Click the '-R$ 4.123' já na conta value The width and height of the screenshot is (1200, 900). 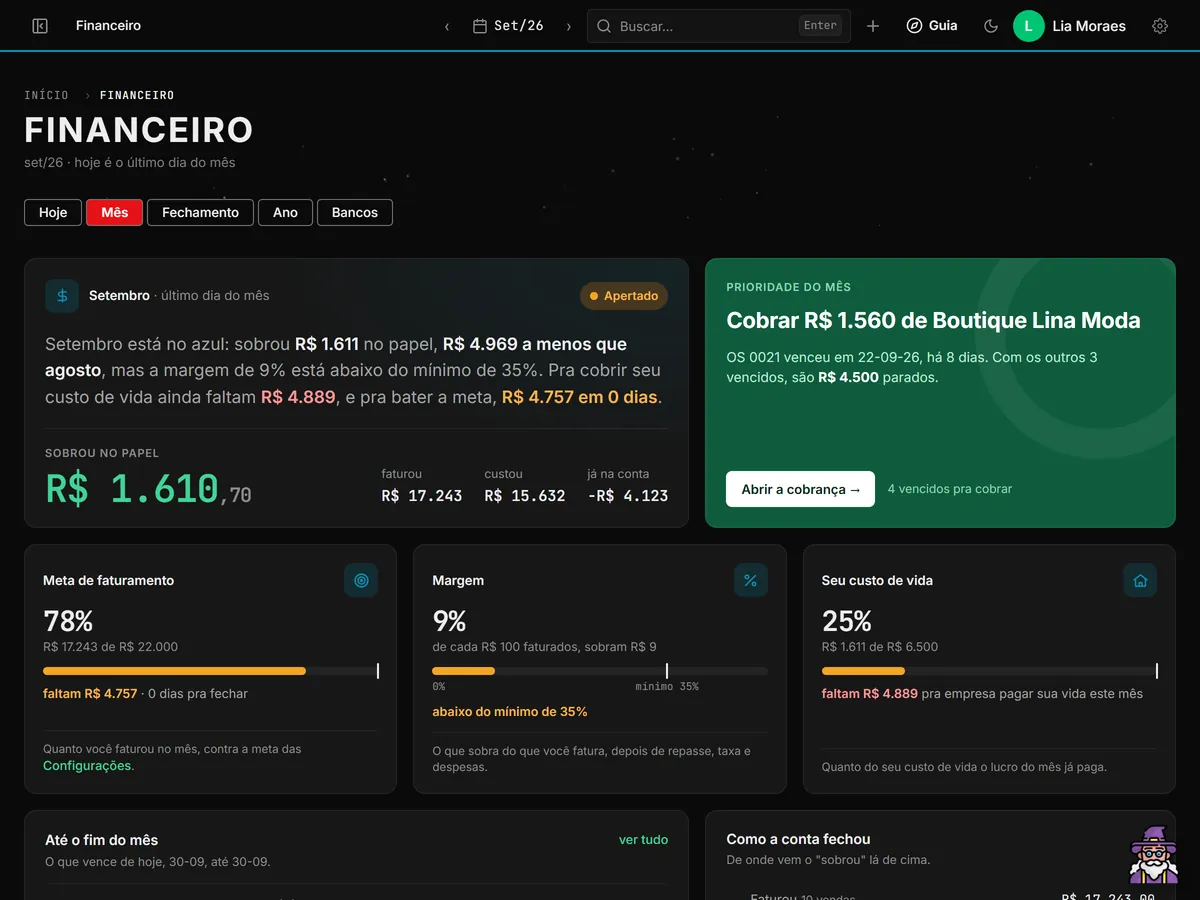[x=627, y=496]
